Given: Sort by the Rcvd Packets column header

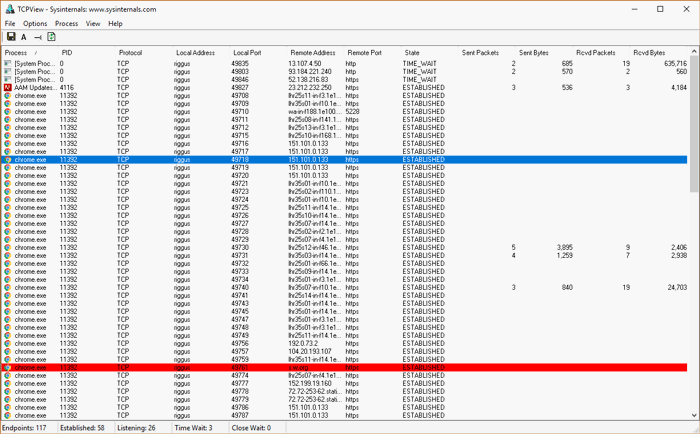Looking at the screenshot, I should point(601,53).
